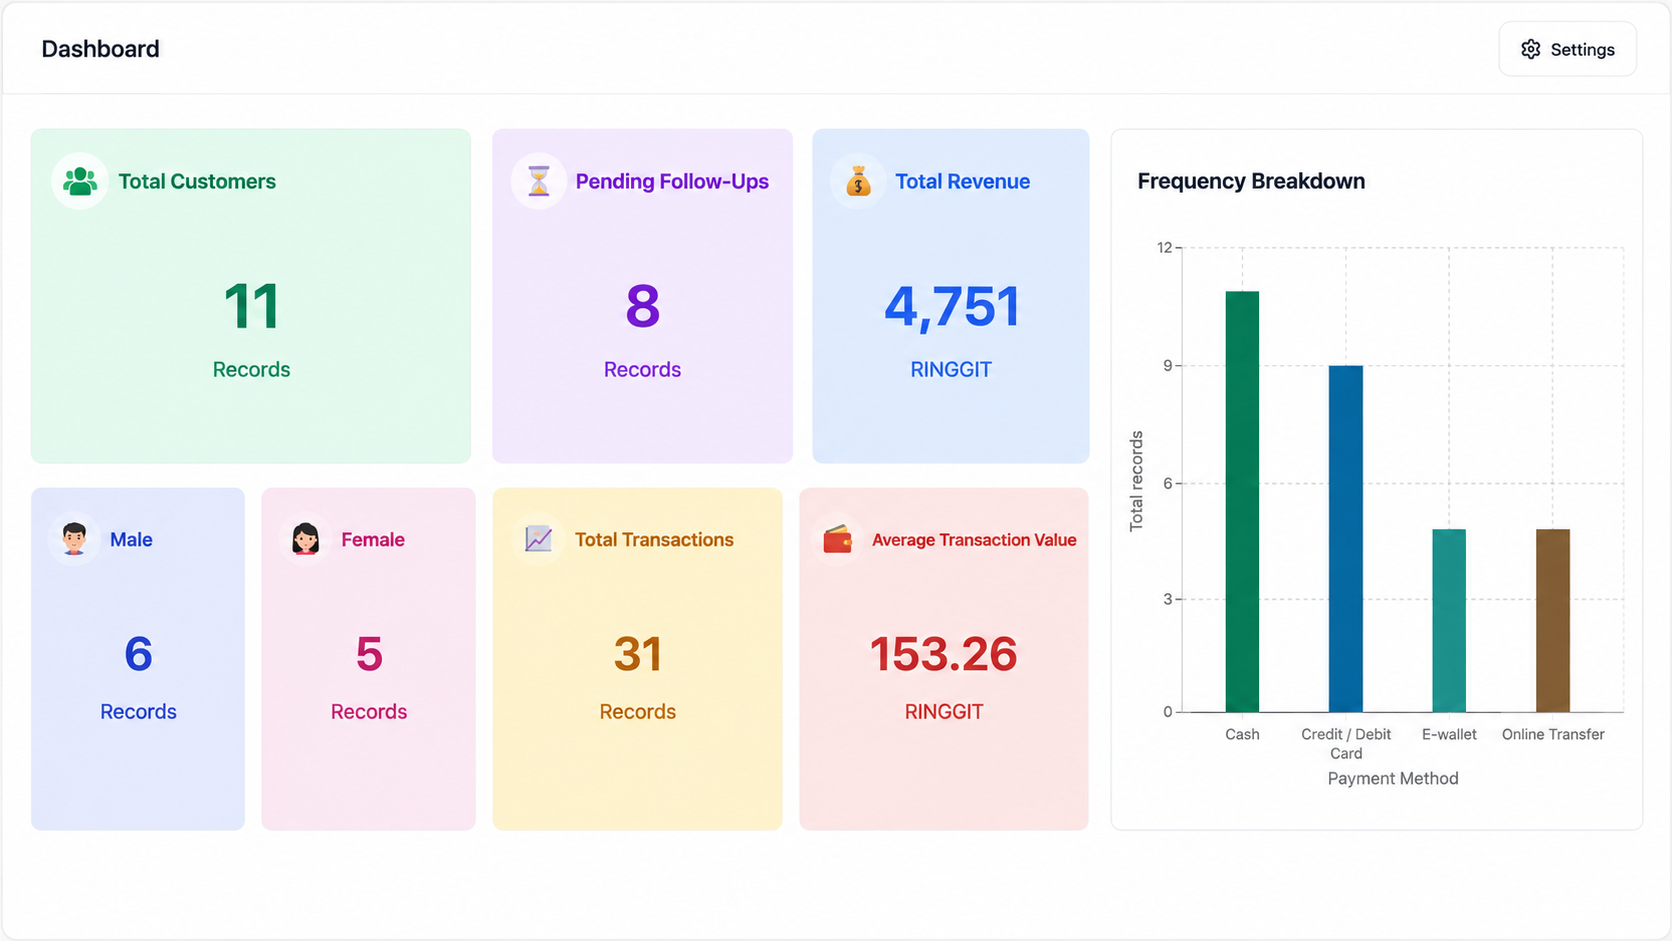Click RINGGIT under Total Revenue

click(951, 370)
